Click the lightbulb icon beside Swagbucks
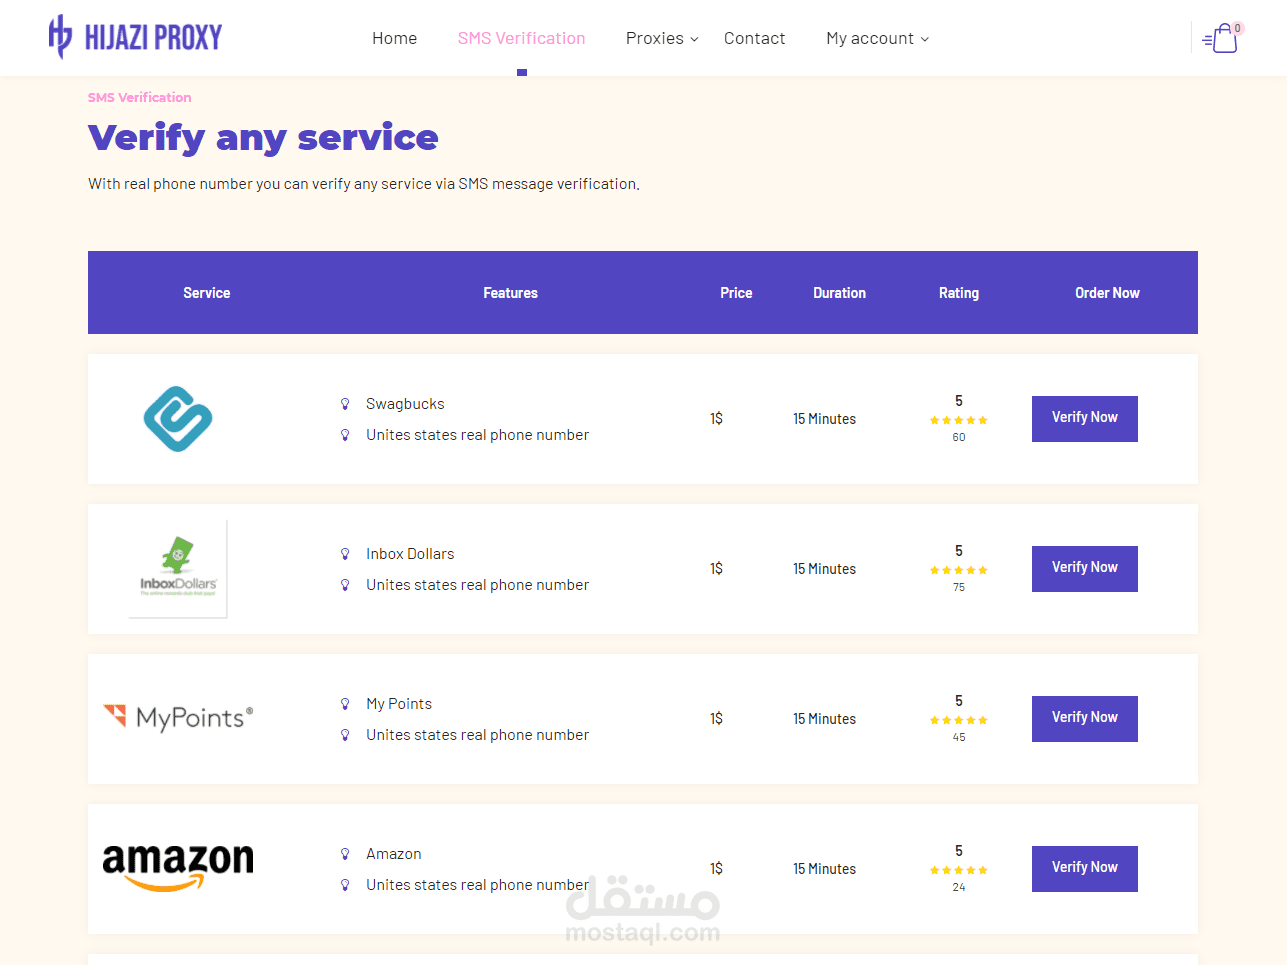Image resolution: width=1287 pixels, height=965 pixels. click(x=345, y=404)
